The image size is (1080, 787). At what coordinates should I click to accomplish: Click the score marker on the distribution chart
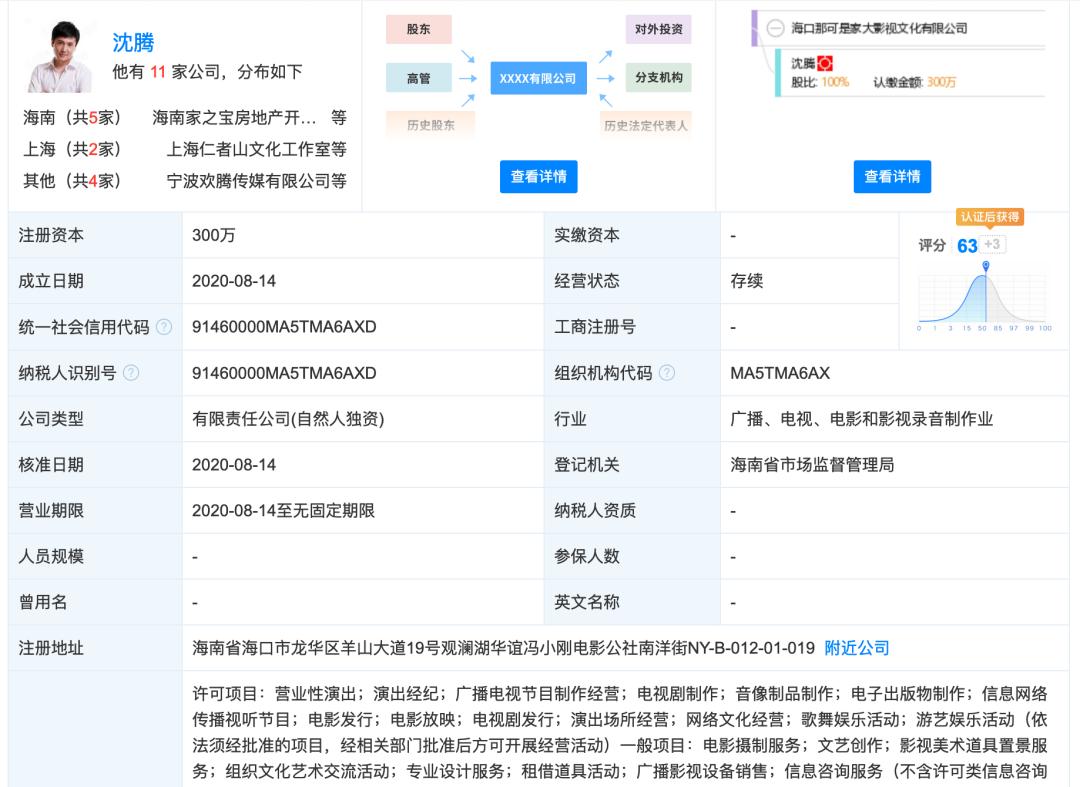[986, 266]
